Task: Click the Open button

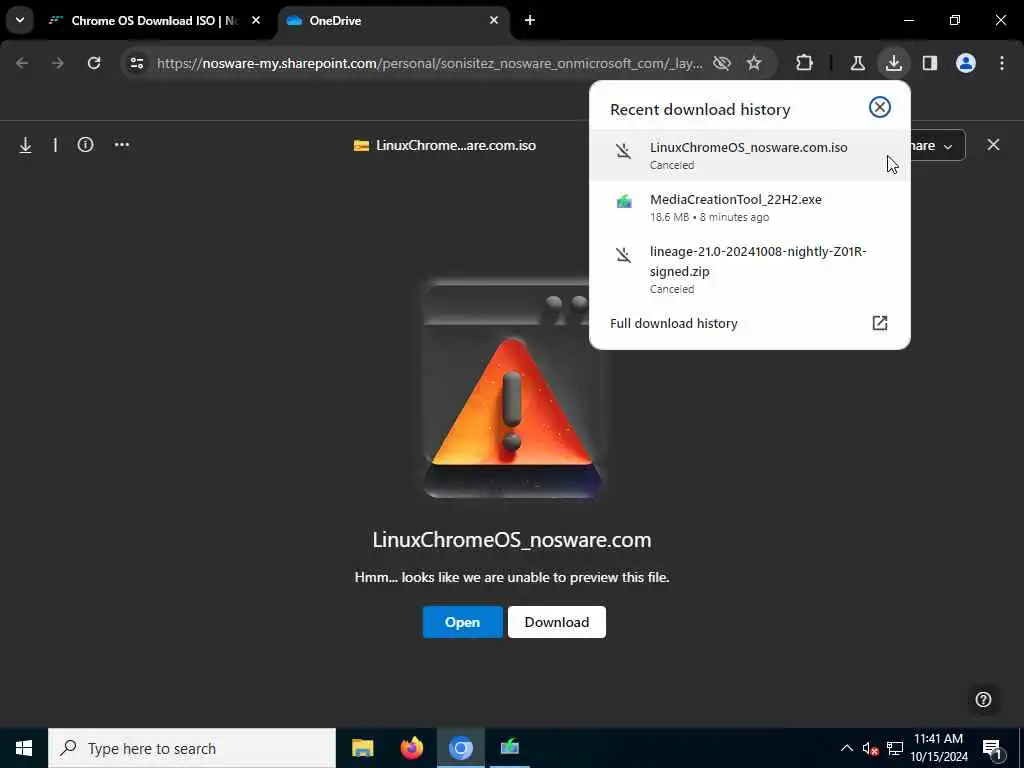Action: click(x=462, y=622)
